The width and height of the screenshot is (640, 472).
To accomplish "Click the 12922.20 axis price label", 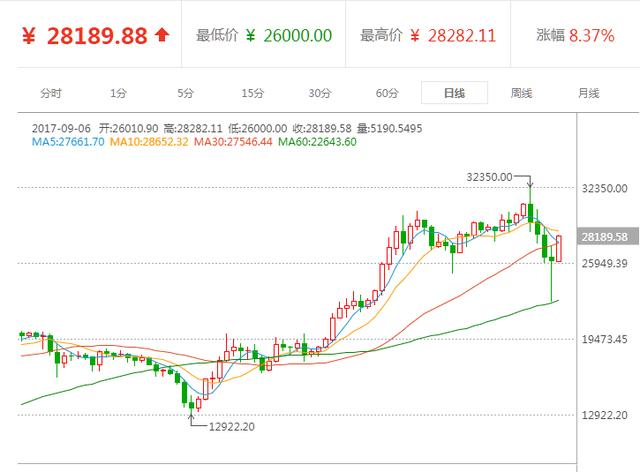I will pyautogui.click(x=604, y=415).
